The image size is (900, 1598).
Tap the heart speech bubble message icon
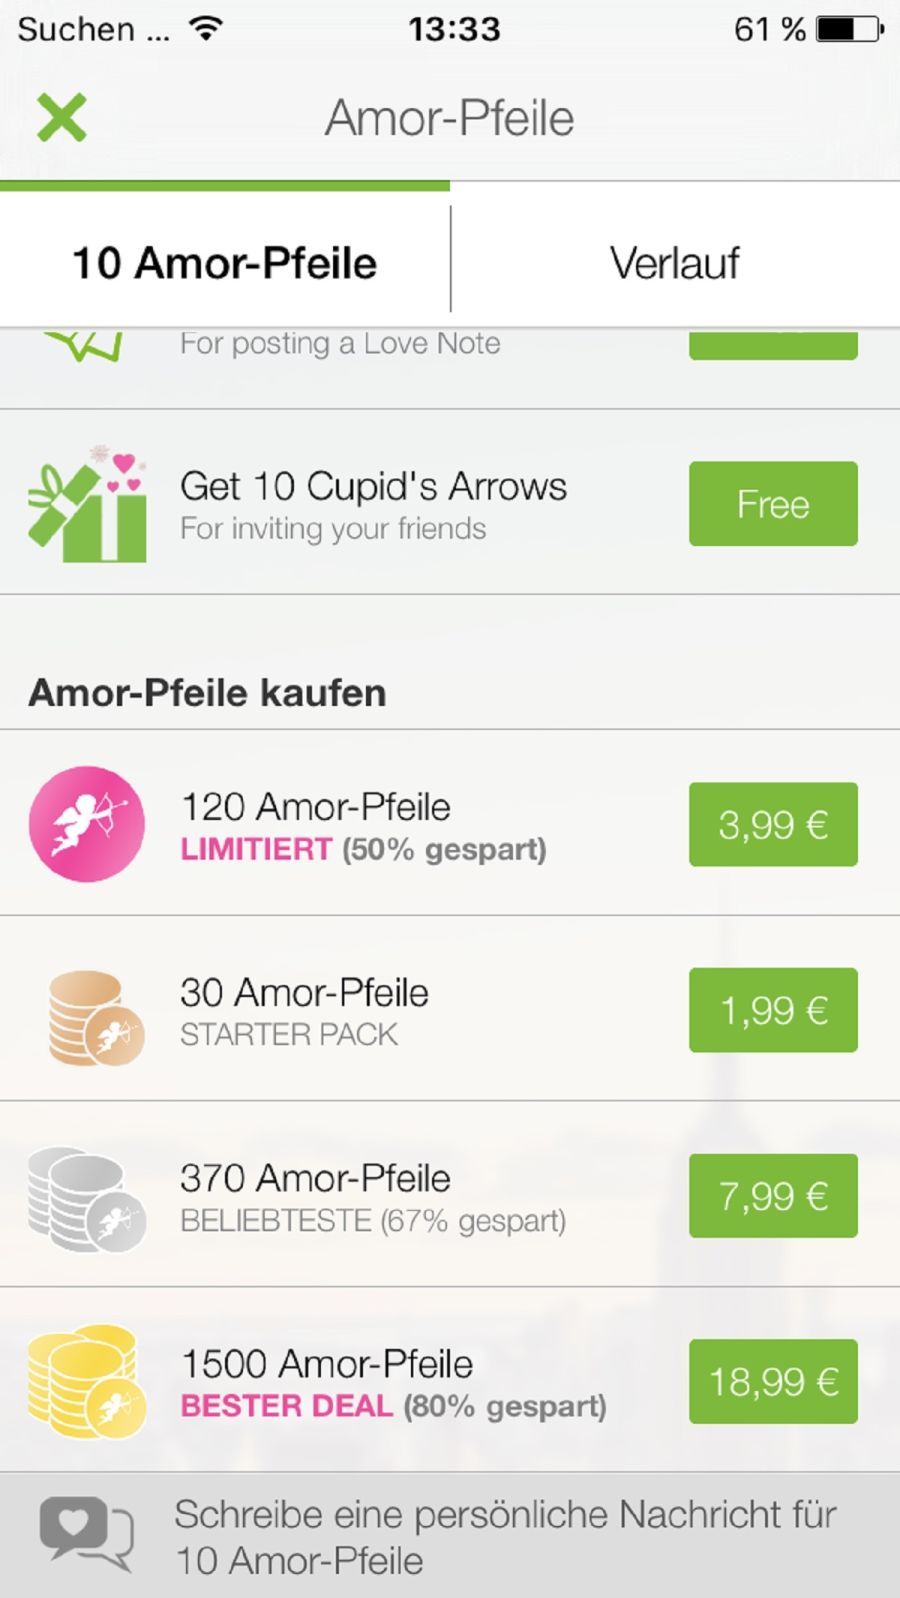pyautogui.click(x=86, y=1533)
